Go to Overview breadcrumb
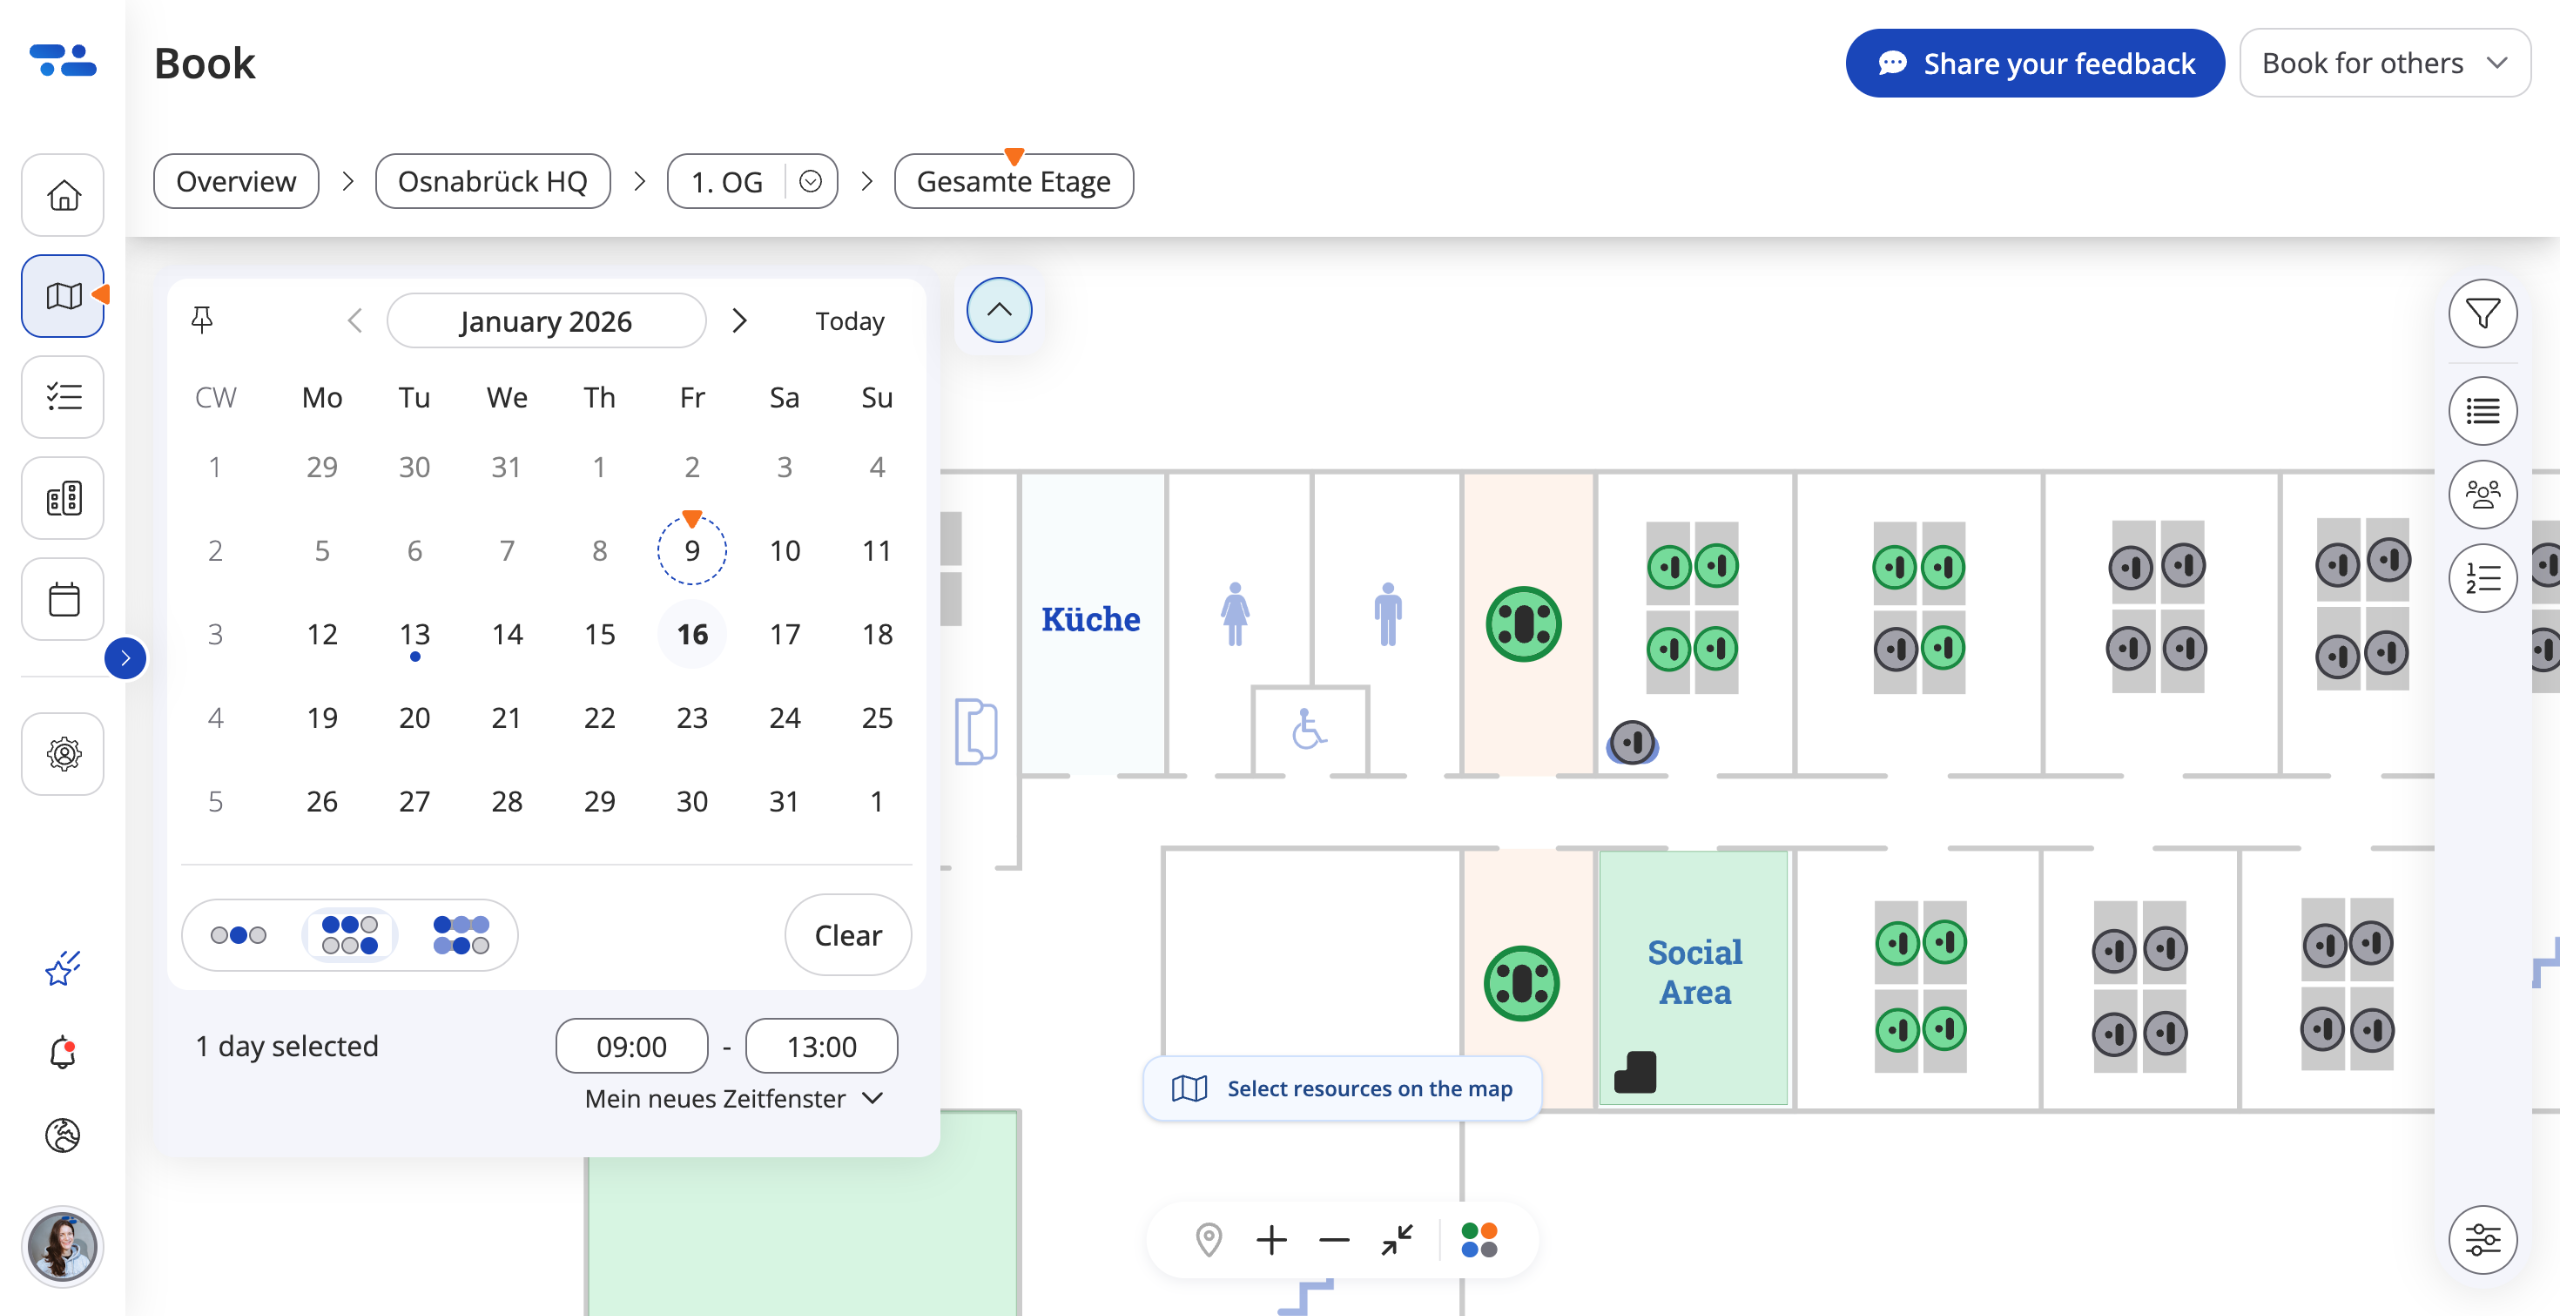Image resolution: width=2560 pixels, height=1316 pixels. point(236,181)
